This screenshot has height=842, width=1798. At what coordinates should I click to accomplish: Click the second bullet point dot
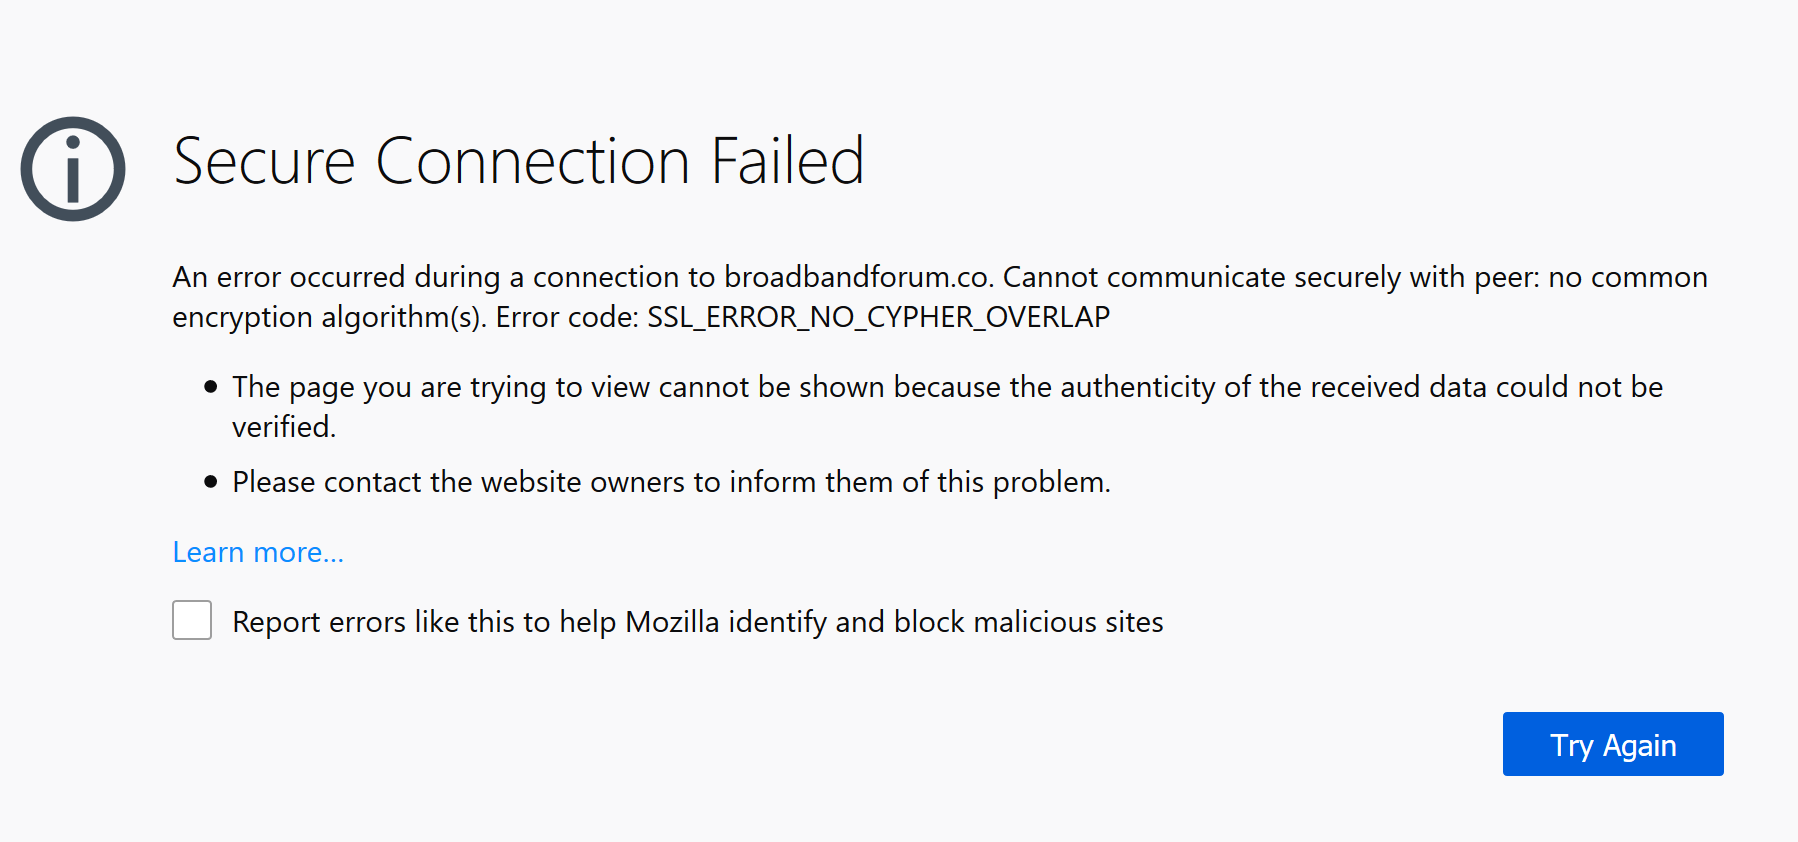[210, 482]
